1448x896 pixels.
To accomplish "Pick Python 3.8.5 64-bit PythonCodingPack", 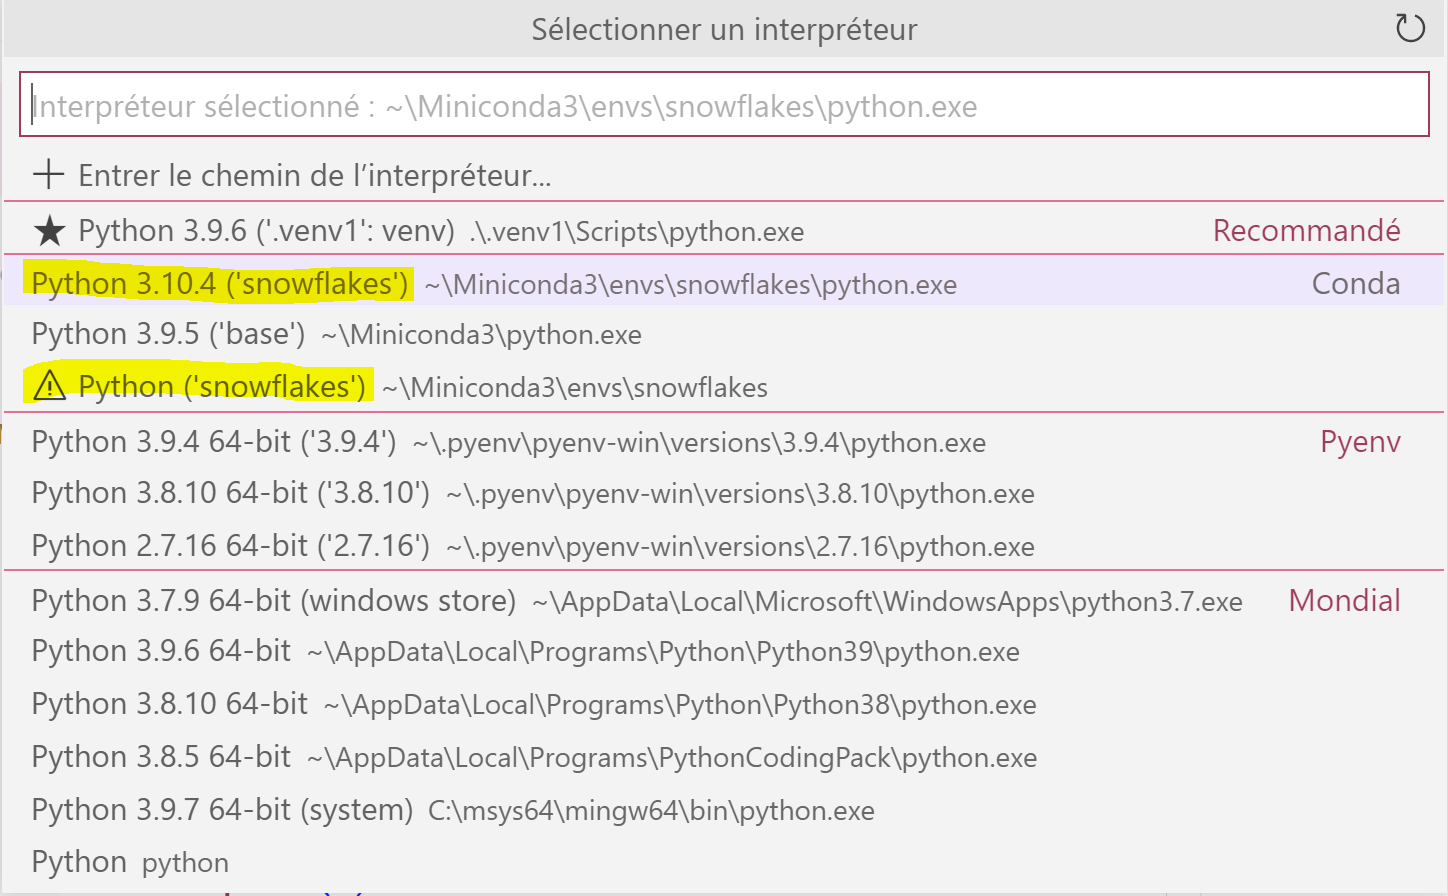I will (724, 757).
